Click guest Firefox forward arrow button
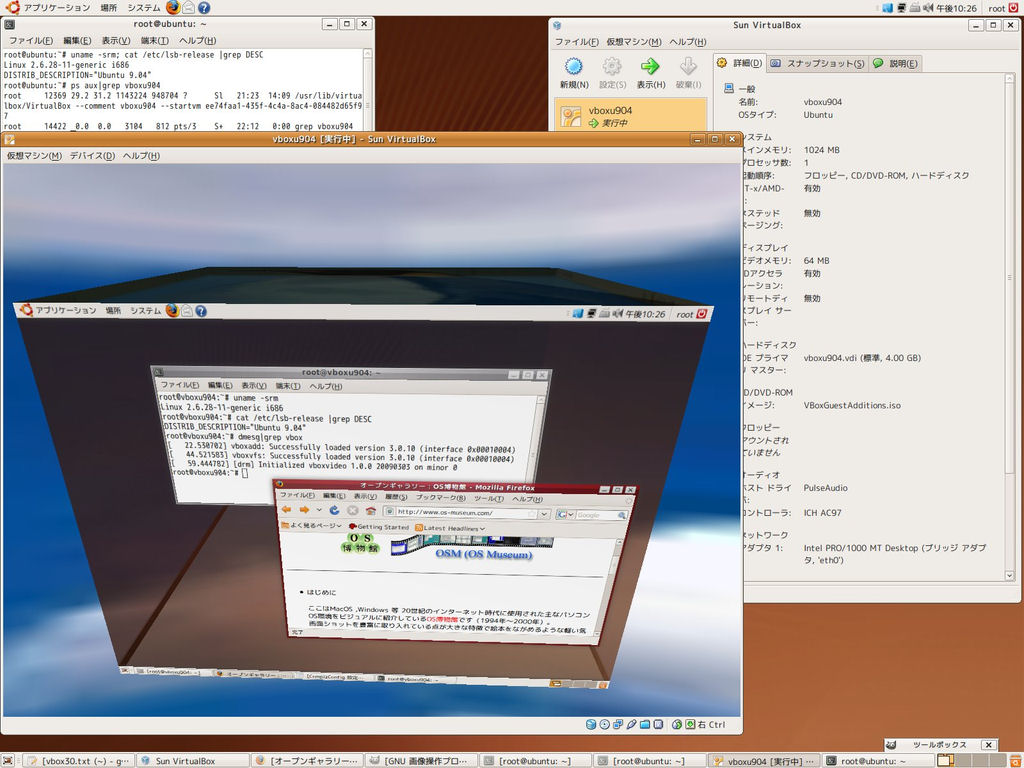The height and width of the screenshot is (768, 1024). (304, 509)
